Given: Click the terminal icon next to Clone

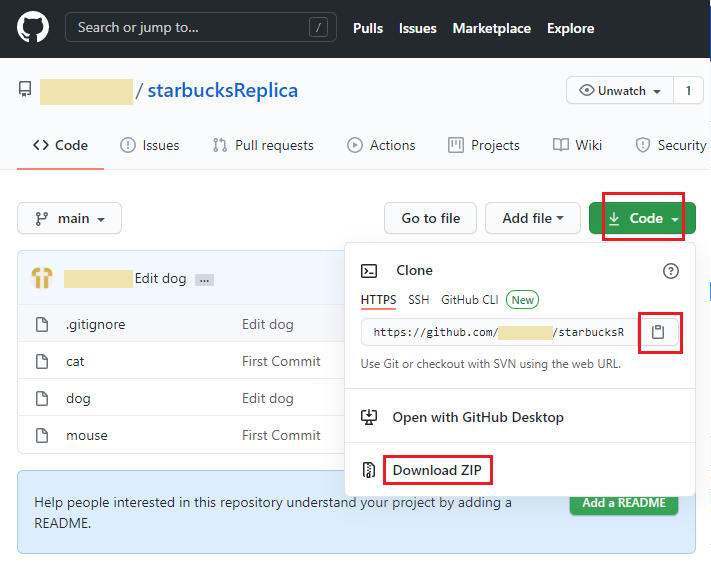Looking at the screenshot, I should (369, 271).
